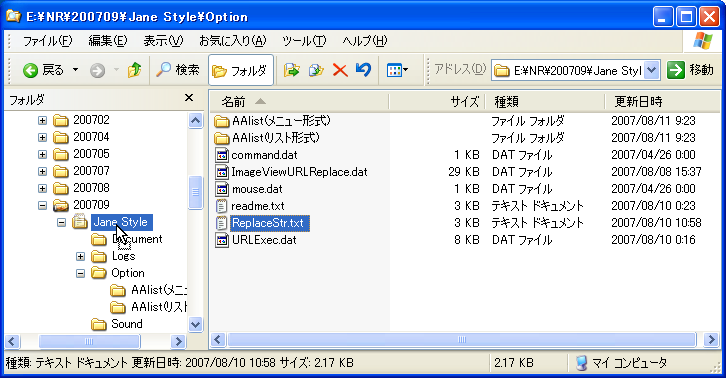This screenshot has width=726, height=378.
Task: Expand the 200702 folder node
Action: coord(42,120)
